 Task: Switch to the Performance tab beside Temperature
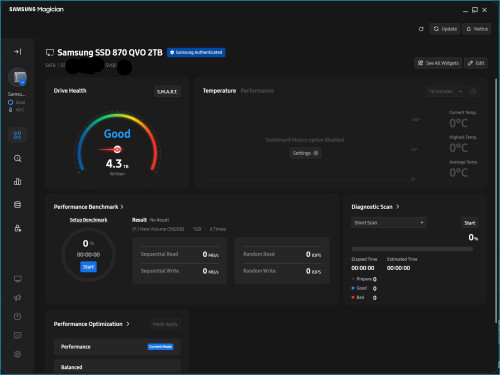(257, 91)
